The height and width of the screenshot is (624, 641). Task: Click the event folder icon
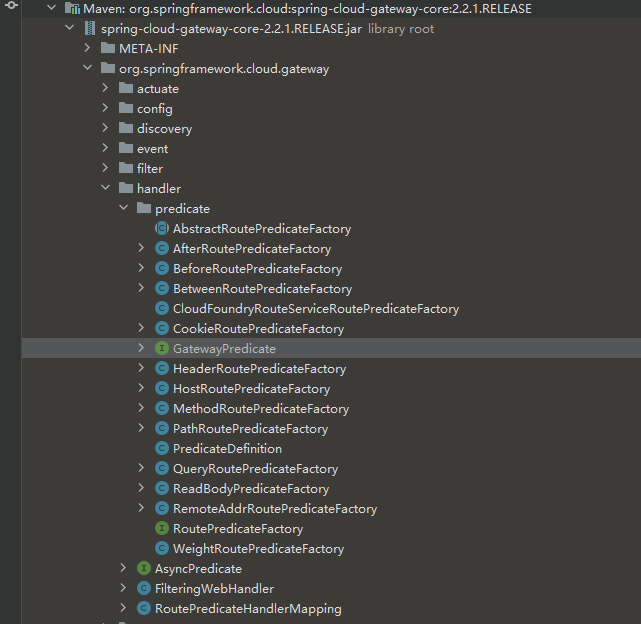126,148
